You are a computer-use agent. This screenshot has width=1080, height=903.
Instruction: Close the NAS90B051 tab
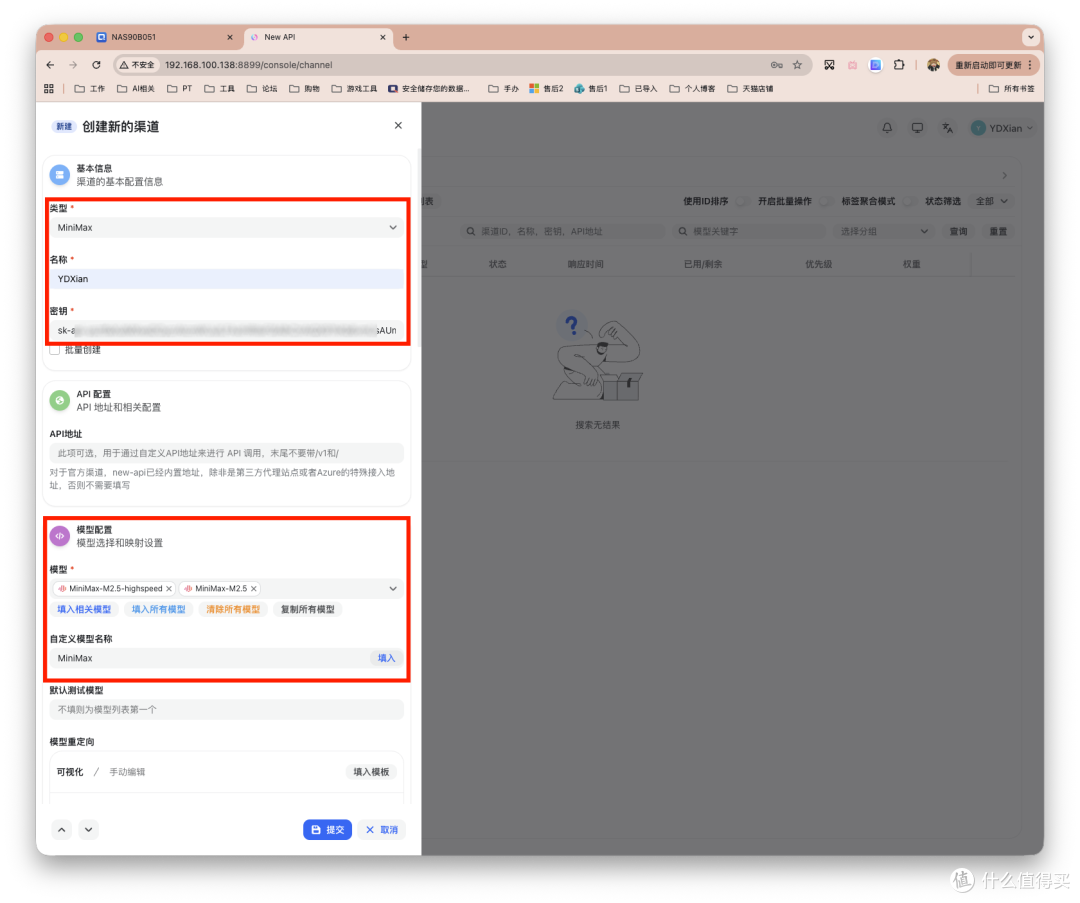(230, 37)
